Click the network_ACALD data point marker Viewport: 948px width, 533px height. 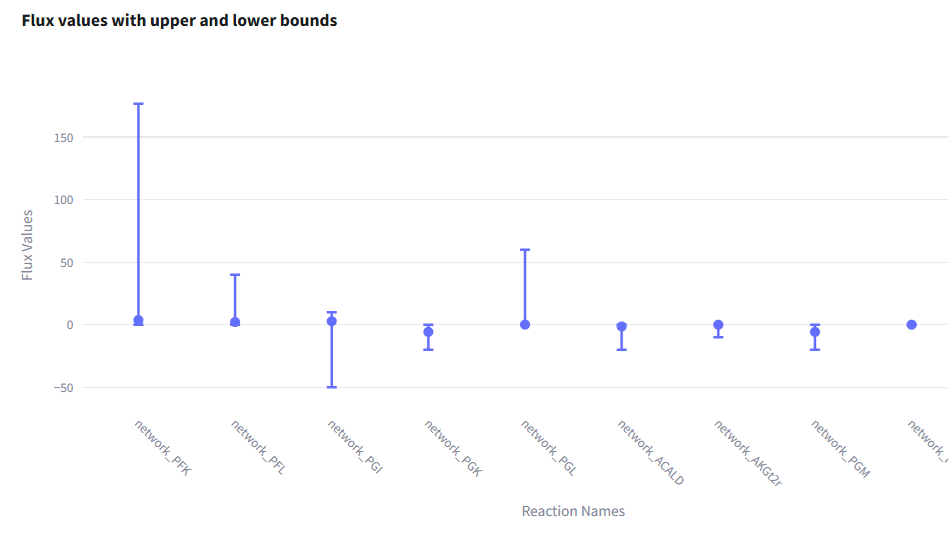click(x=622, y=327)
